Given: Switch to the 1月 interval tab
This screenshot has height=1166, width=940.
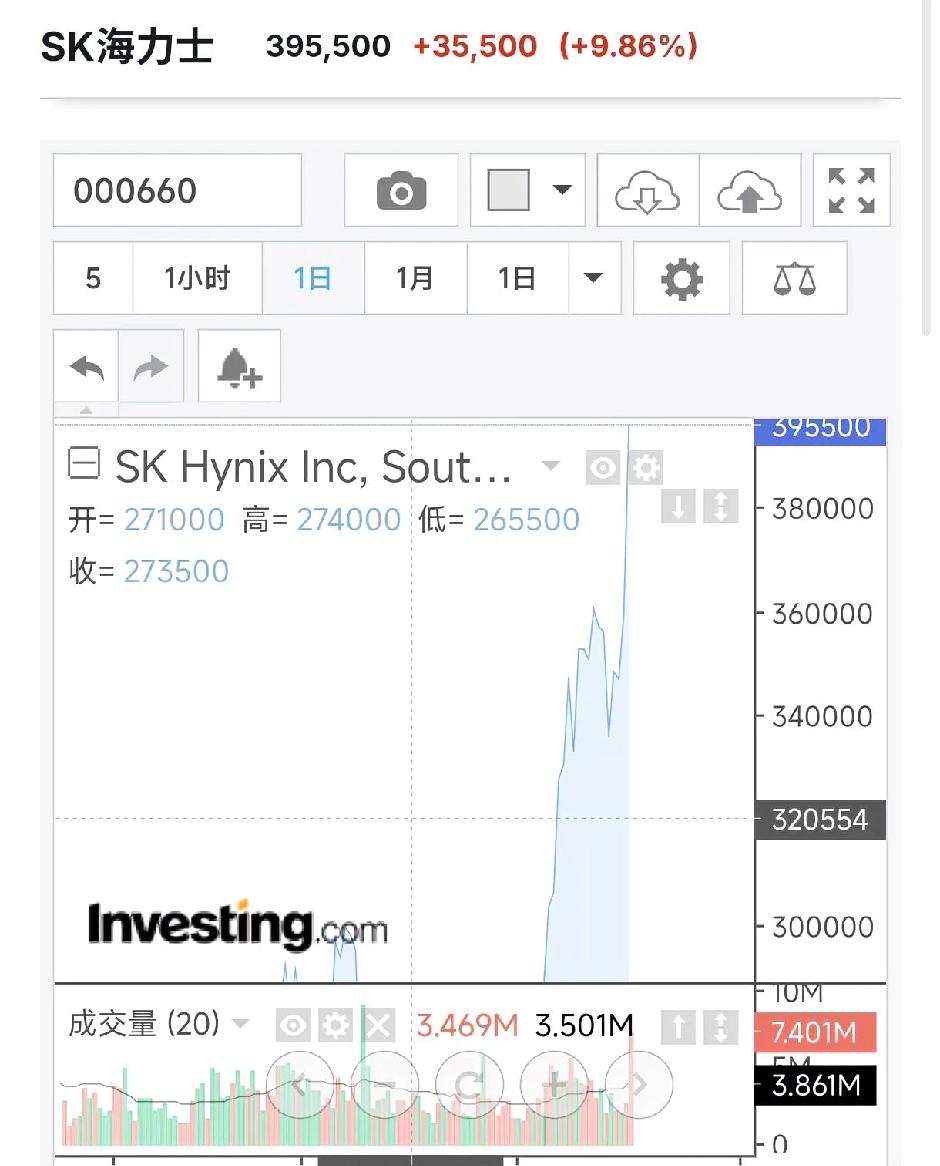Looking at the screenshot, I should click(415, 278).
